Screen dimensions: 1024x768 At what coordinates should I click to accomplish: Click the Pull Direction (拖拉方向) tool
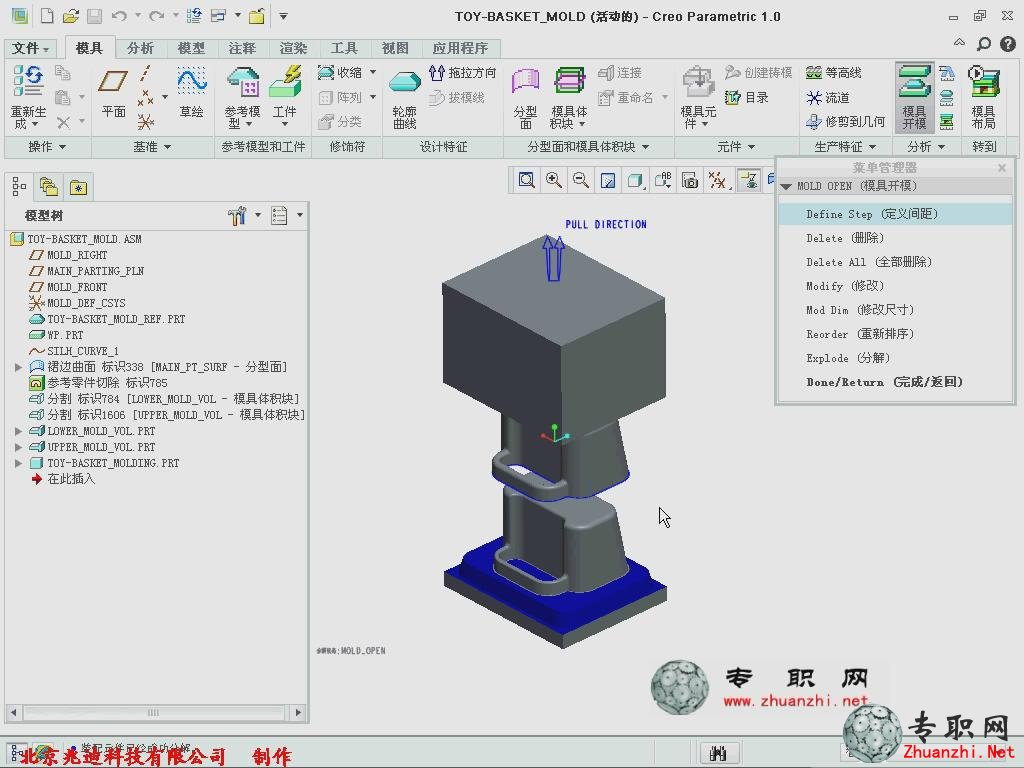(x=462, y=72)
